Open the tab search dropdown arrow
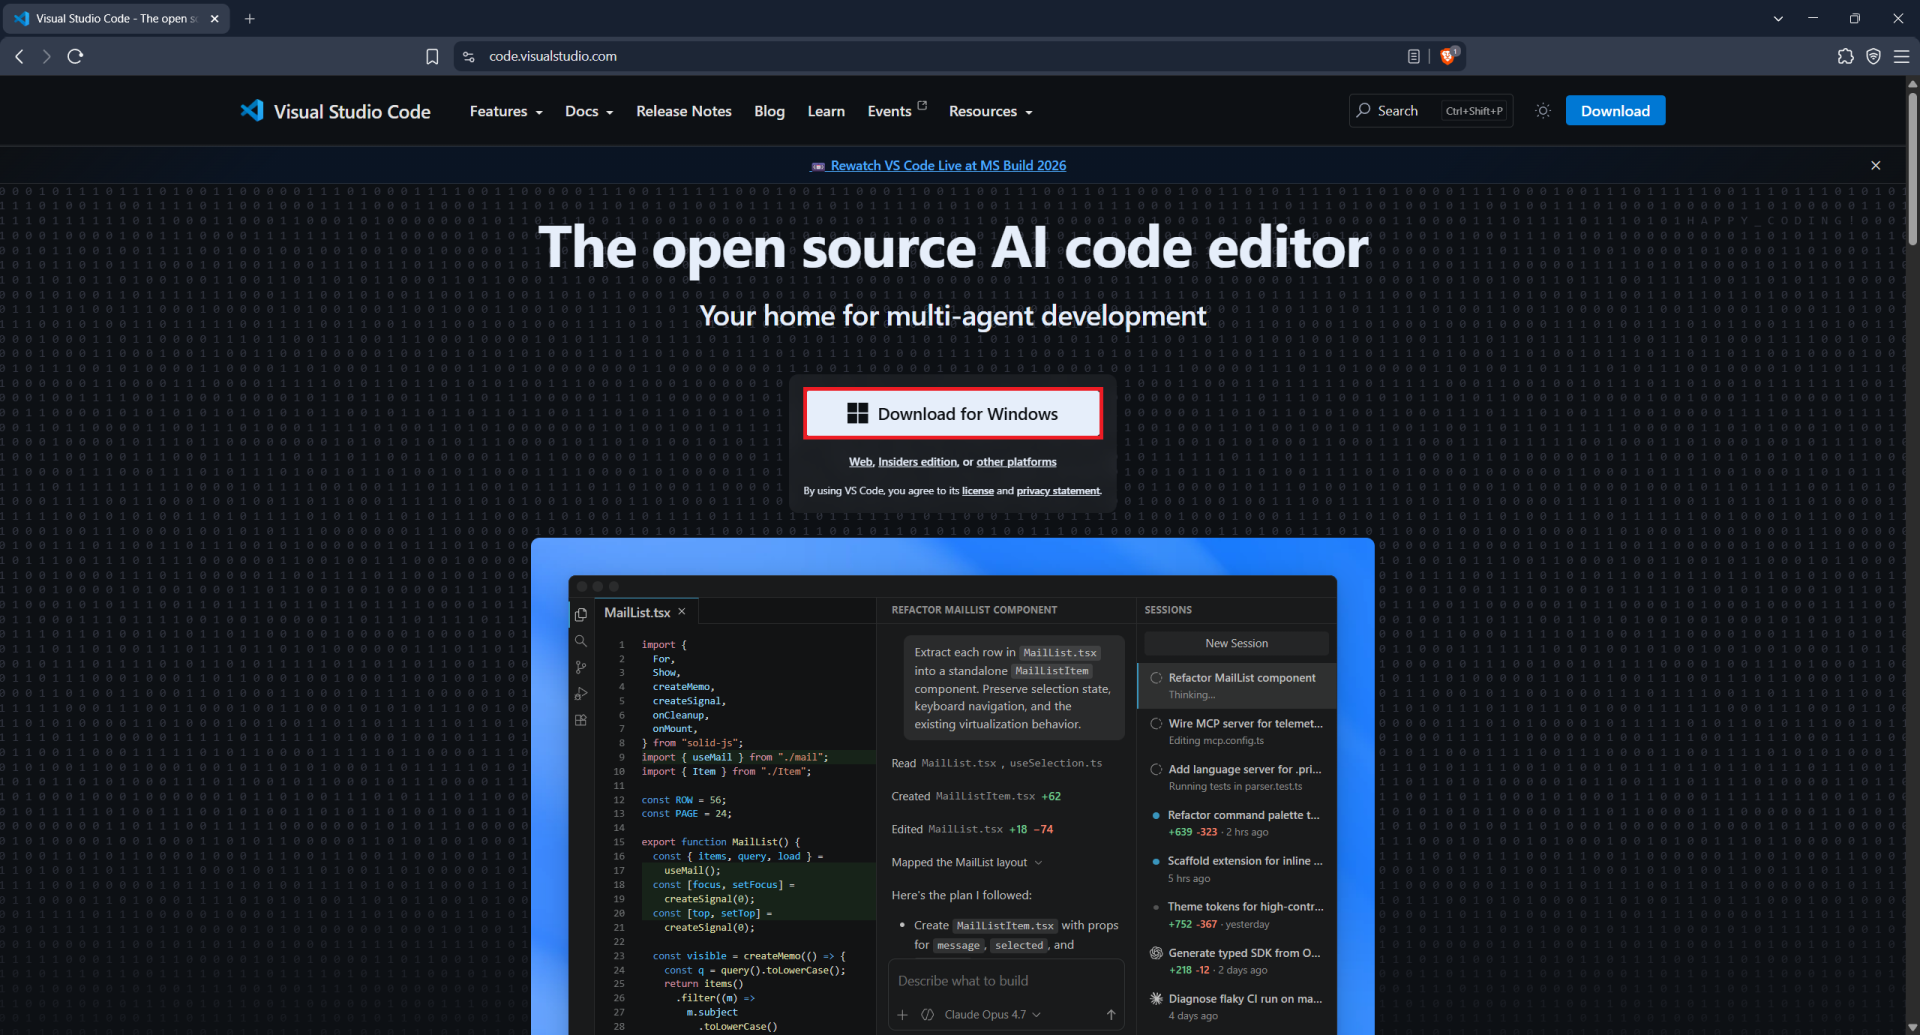This screenshot has height=1035, width=1920. click(x=1778, y=19)
